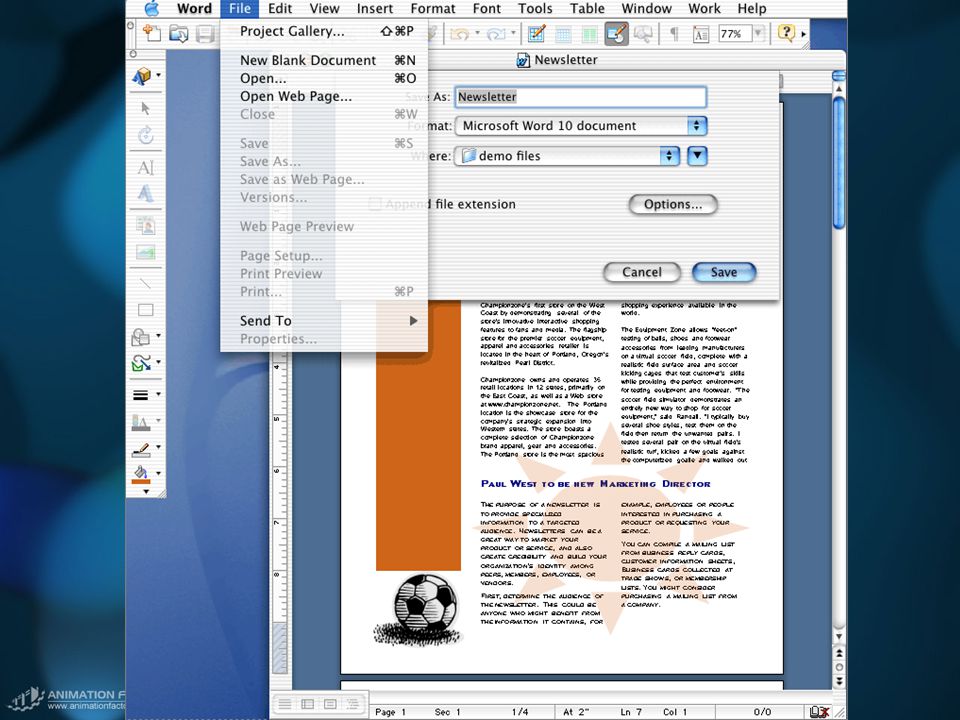This screenshot has width=960, height=720.
Task: Click the Office Assistant help icon
Action: point(786,32)
